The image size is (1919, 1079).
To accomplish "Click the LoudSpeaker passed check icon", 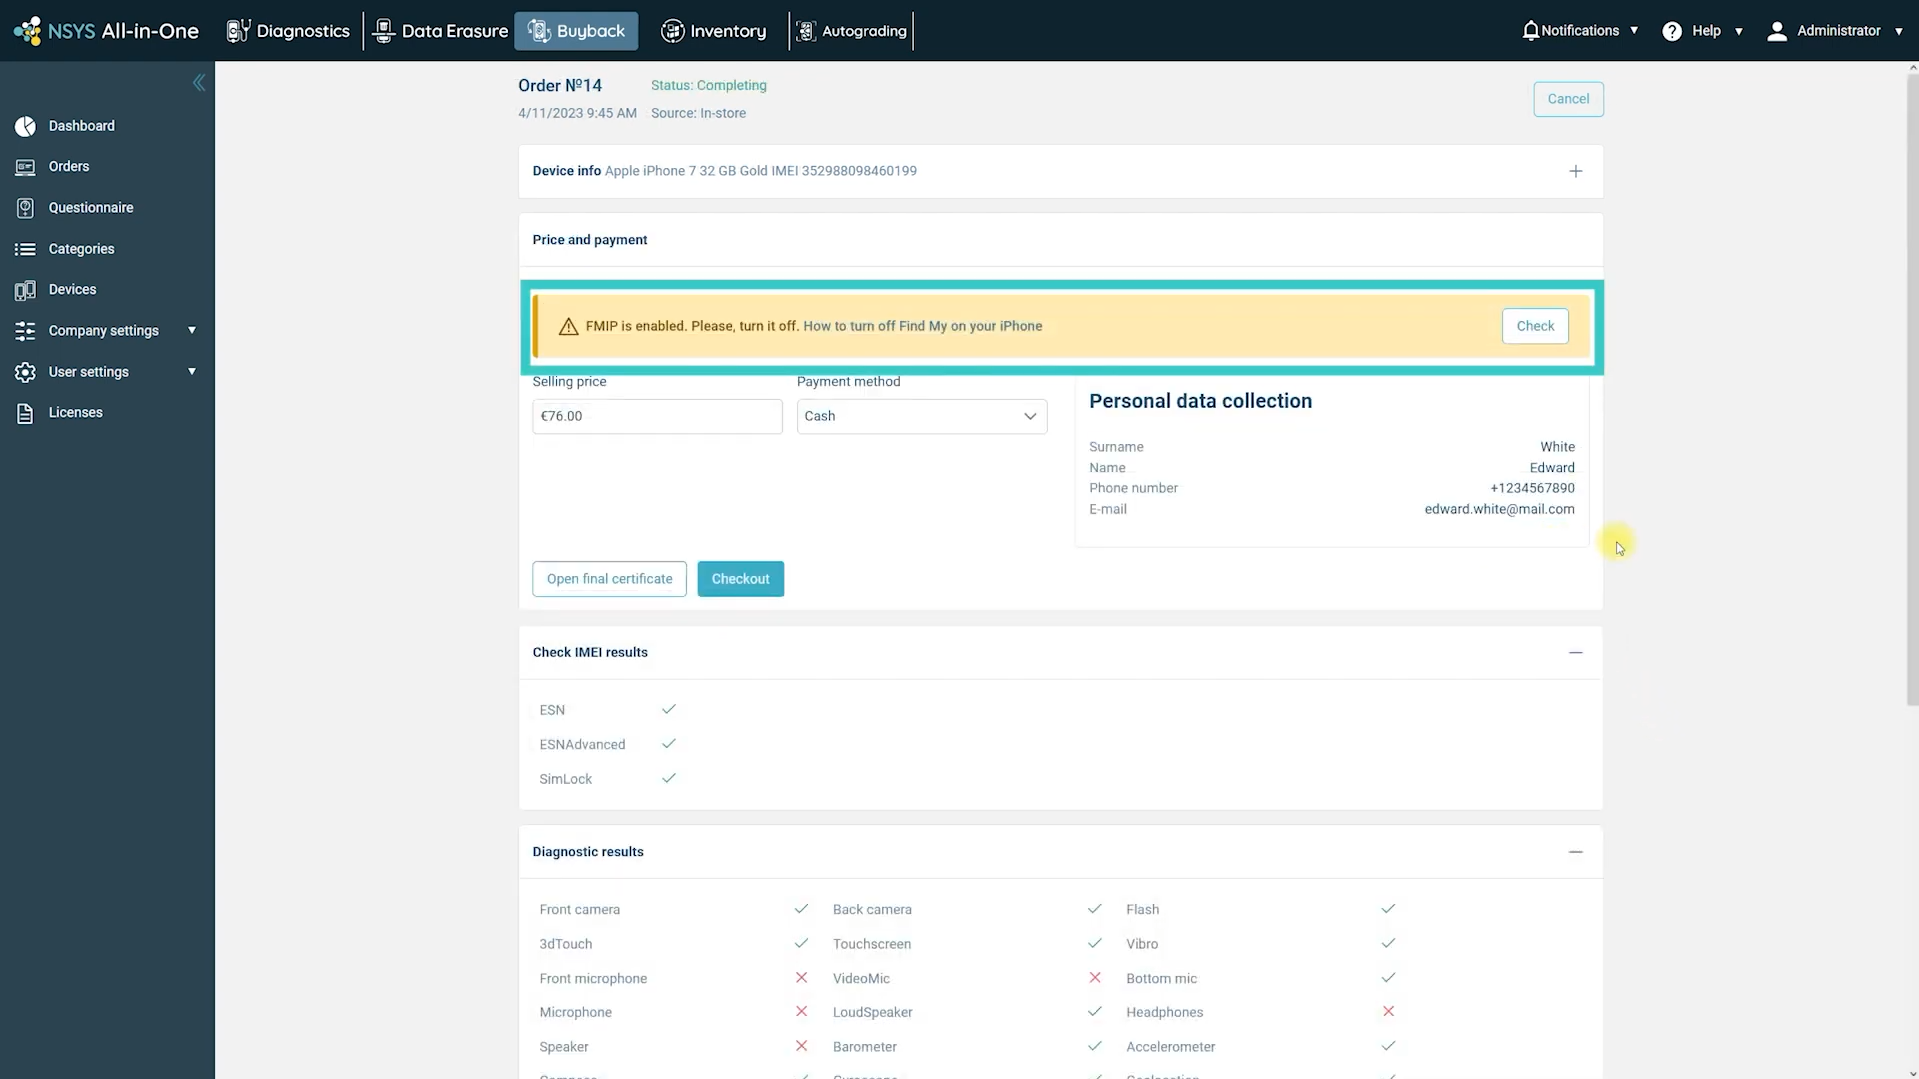I will pyautogui.click(x=1095, y=1012).
